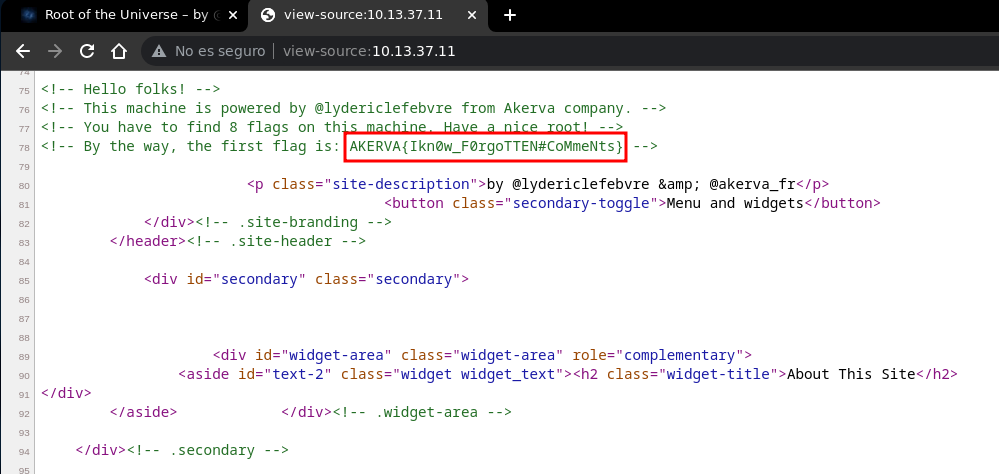The image size is (999, 474).
Task: Click the 'You have to find 8 flags' comment
Action: [x=332, y=127]
